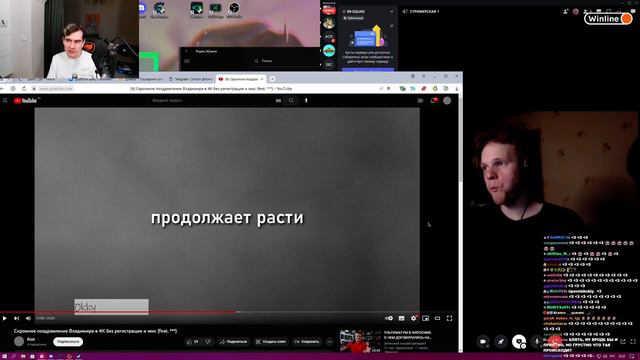The image size is (640, 360).
Task: Open File Explorer from the taskbar
Action: (23, 356)
